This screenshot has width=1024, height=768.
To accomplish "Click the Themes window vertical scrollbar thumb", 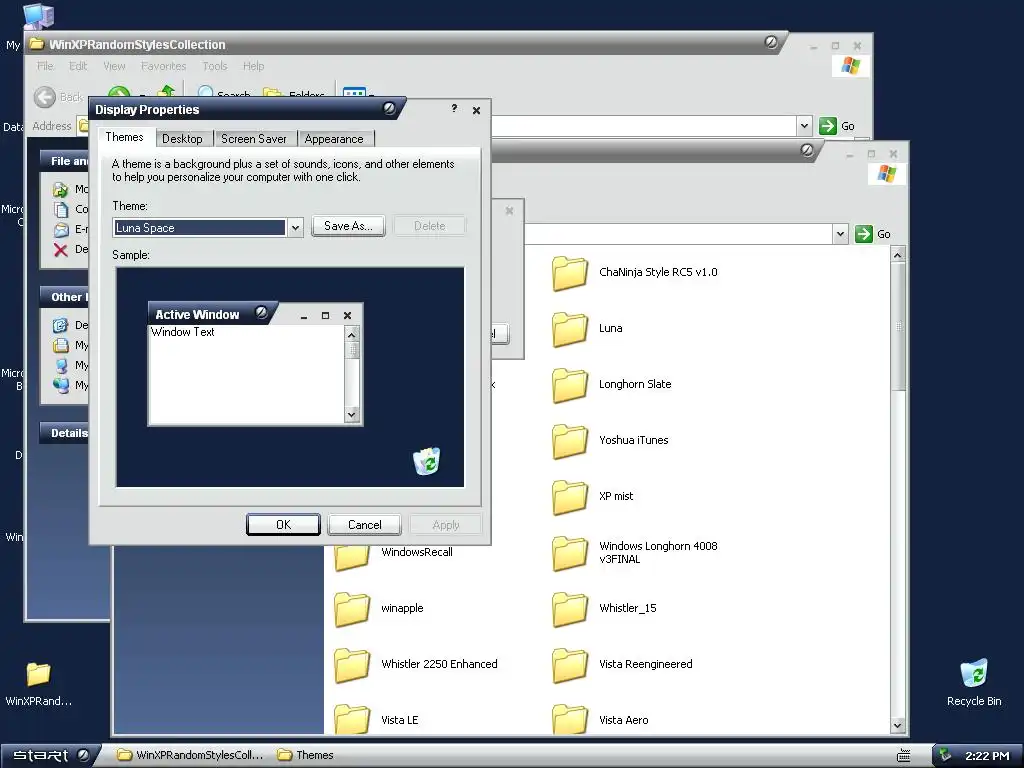I will 898,327.
